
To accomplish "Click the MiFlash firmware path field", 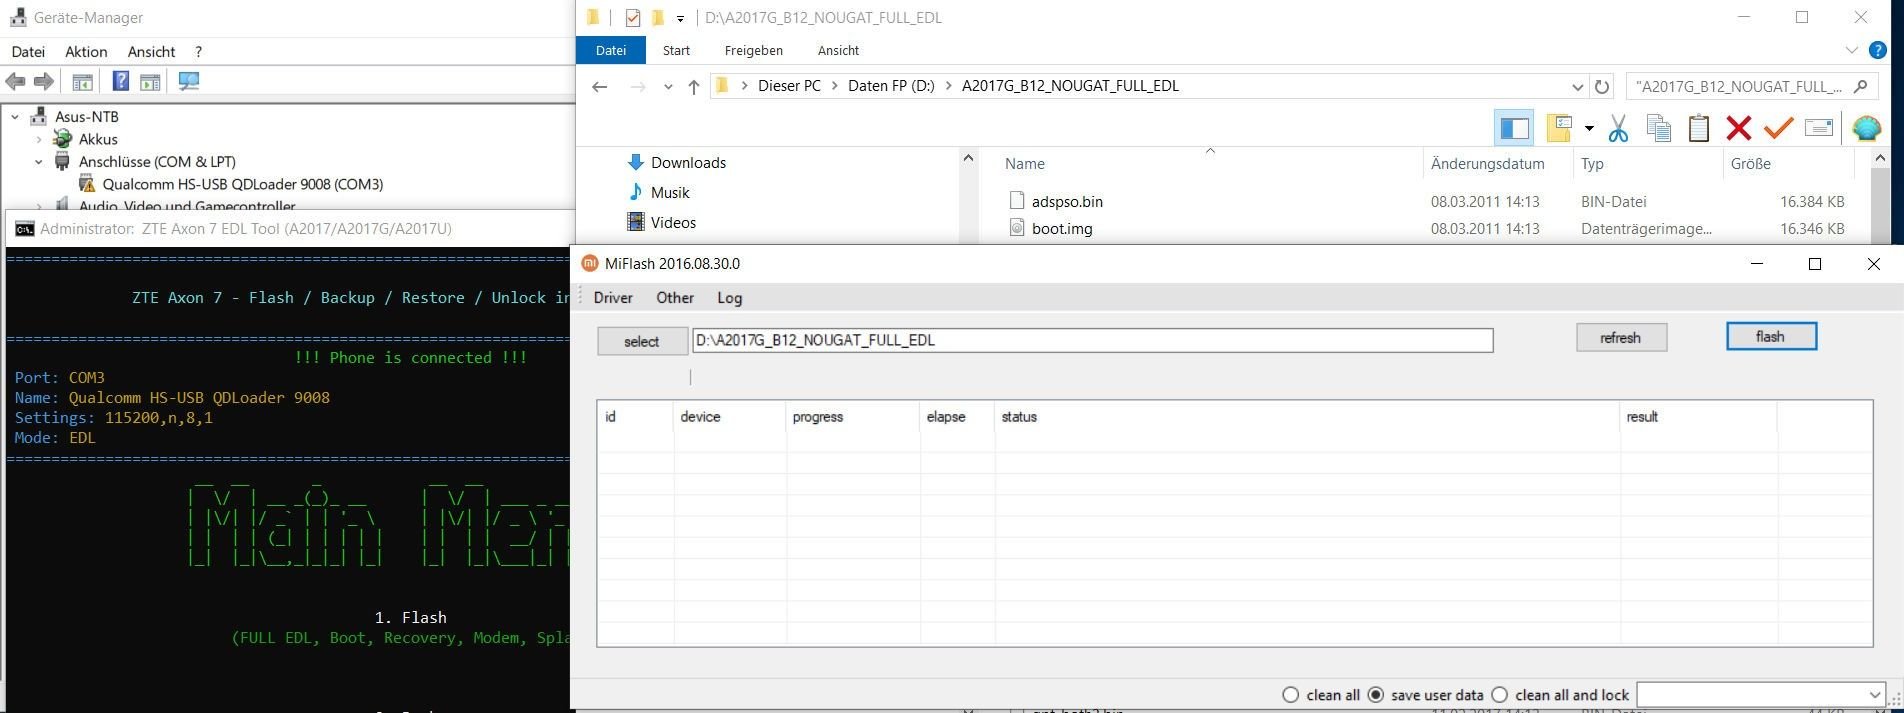I will point(1093,340).
